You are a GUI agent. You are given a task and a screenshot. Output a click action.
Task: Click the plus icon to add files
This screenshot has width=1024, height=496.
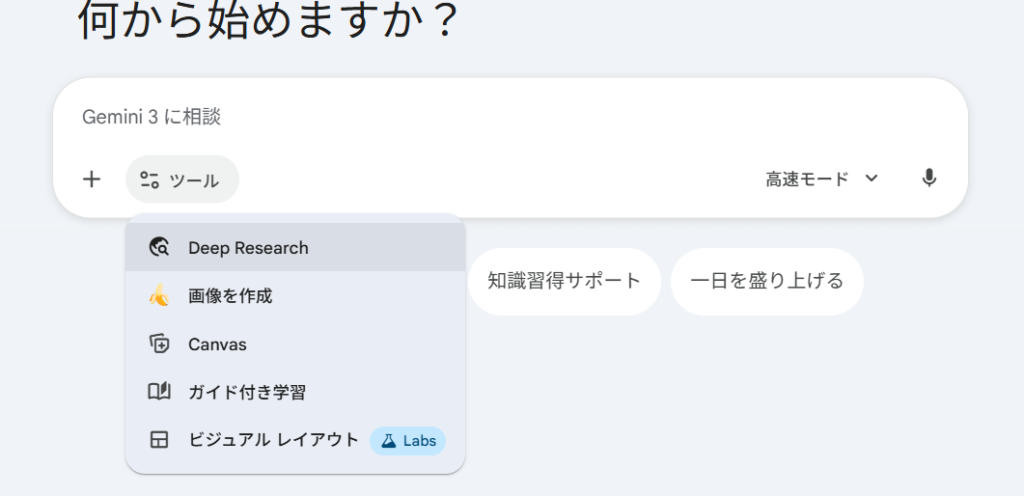(91, 180)
